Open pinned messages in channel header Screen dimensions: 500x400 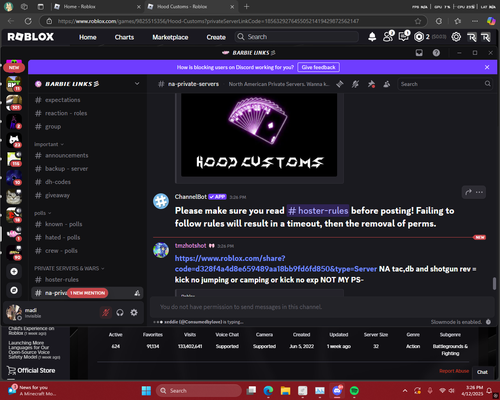[371, 84]
